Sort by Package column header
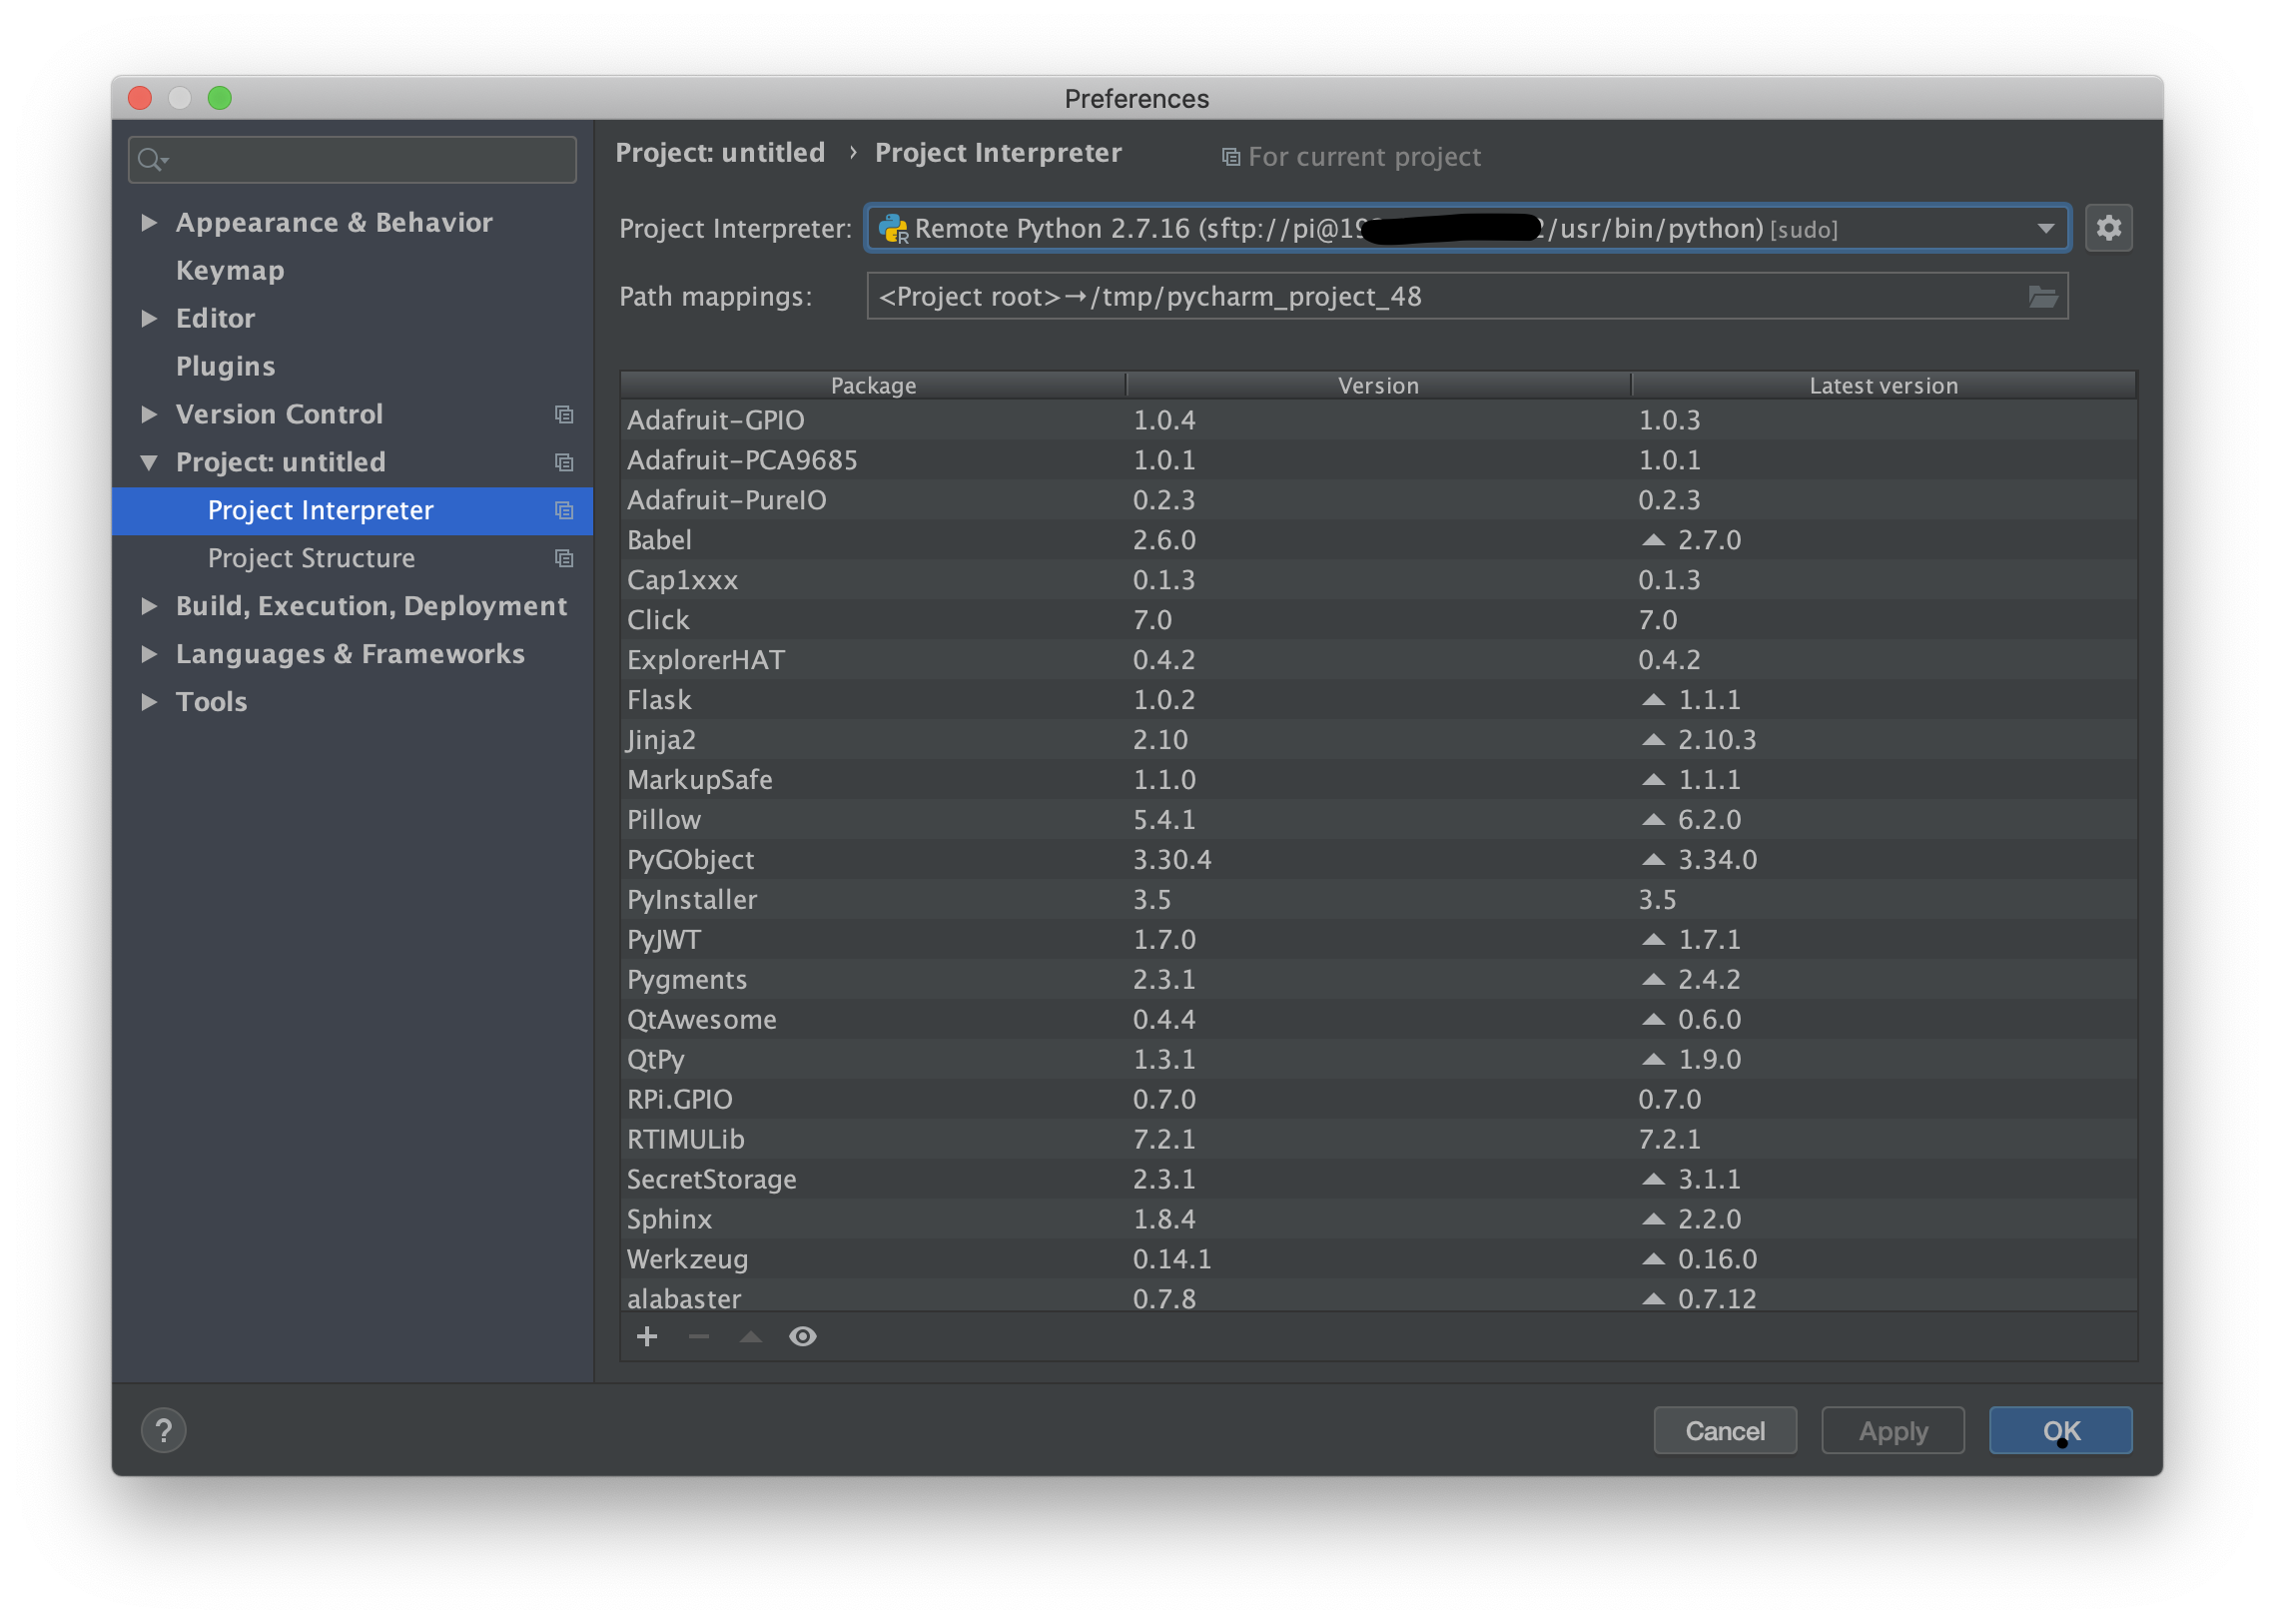 [x=873, y=385]
